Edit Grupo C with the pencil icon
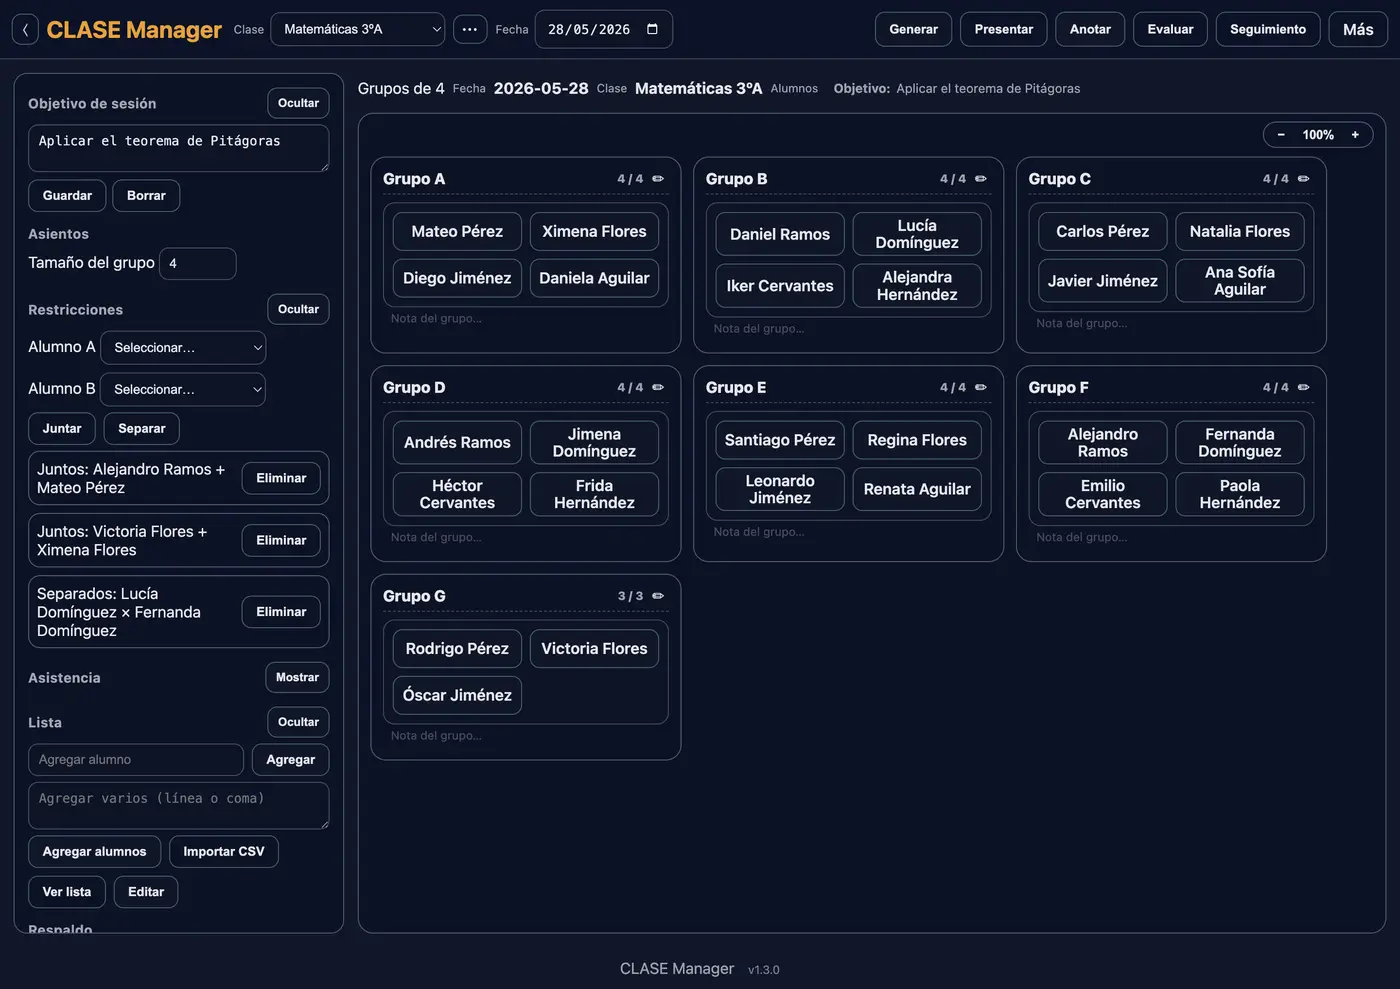The width and height of the screenshot is (1400, 989). (x=1304, y=179)
